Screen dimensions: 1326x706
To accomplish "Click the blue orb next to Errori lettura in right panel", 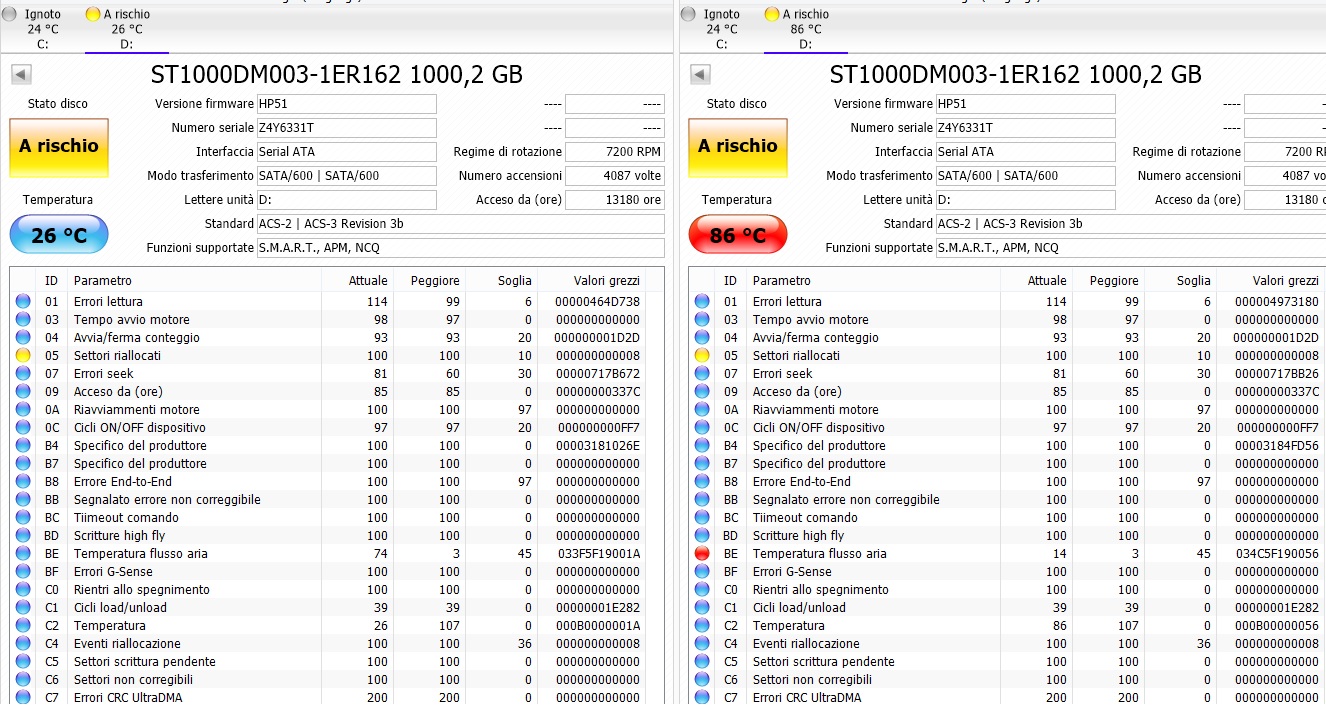I will click(702, 302).
